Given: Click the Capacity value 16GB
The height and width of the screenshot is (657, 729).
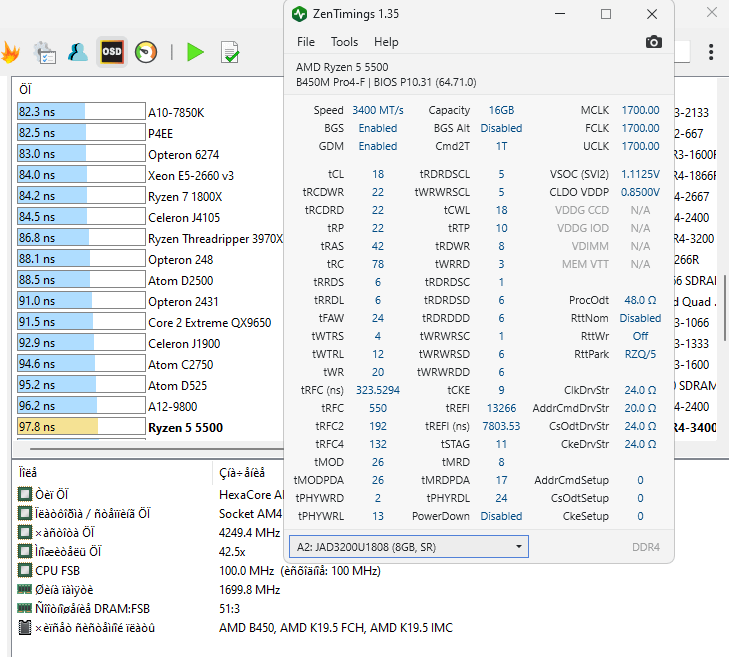Looking at the screenshot, I should (x=501, y=110).
